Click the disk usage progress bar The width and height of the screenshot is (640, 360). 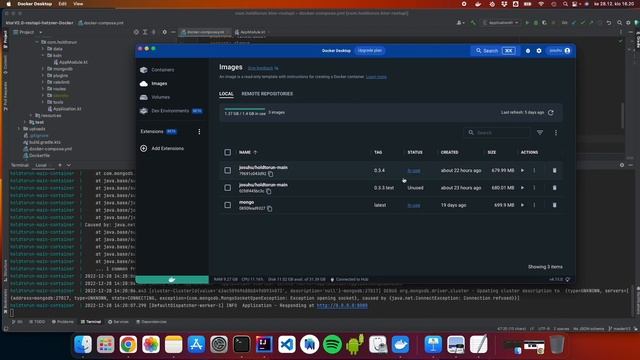coord(244,109)
